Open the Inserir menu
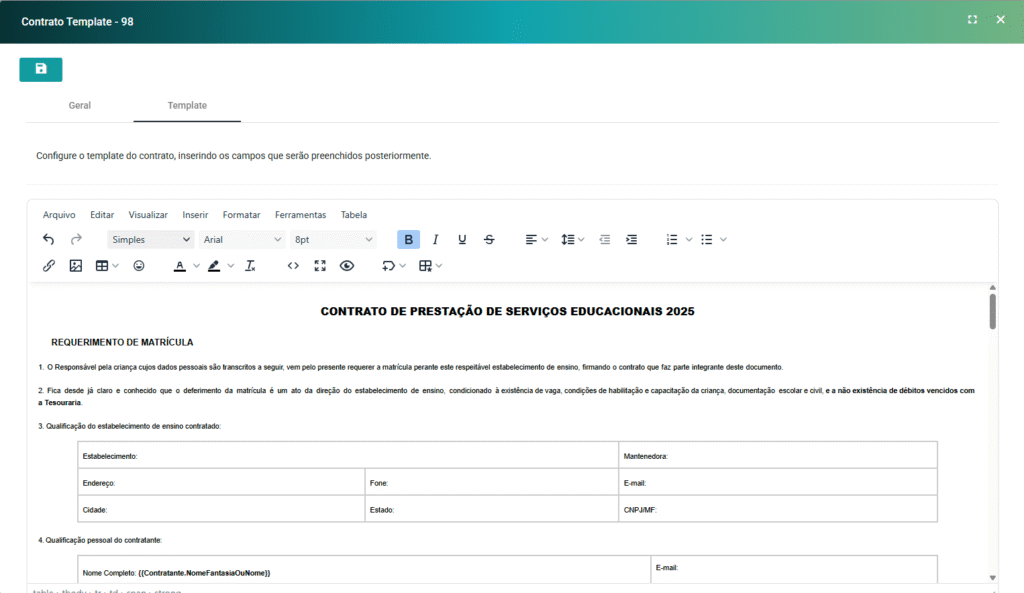This screenshot has width=1024, height=593. pos(195,214)
